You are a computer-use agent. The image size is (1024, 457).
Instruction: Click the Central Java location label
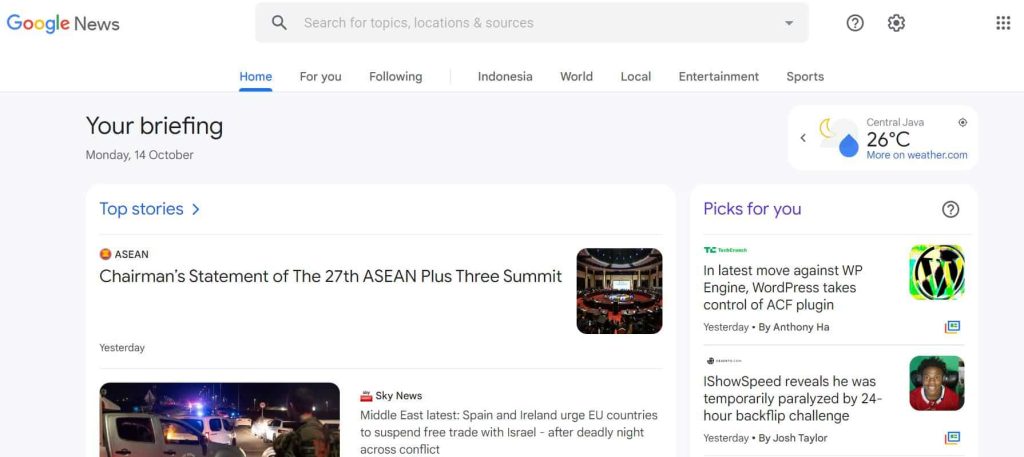point(895,122)
